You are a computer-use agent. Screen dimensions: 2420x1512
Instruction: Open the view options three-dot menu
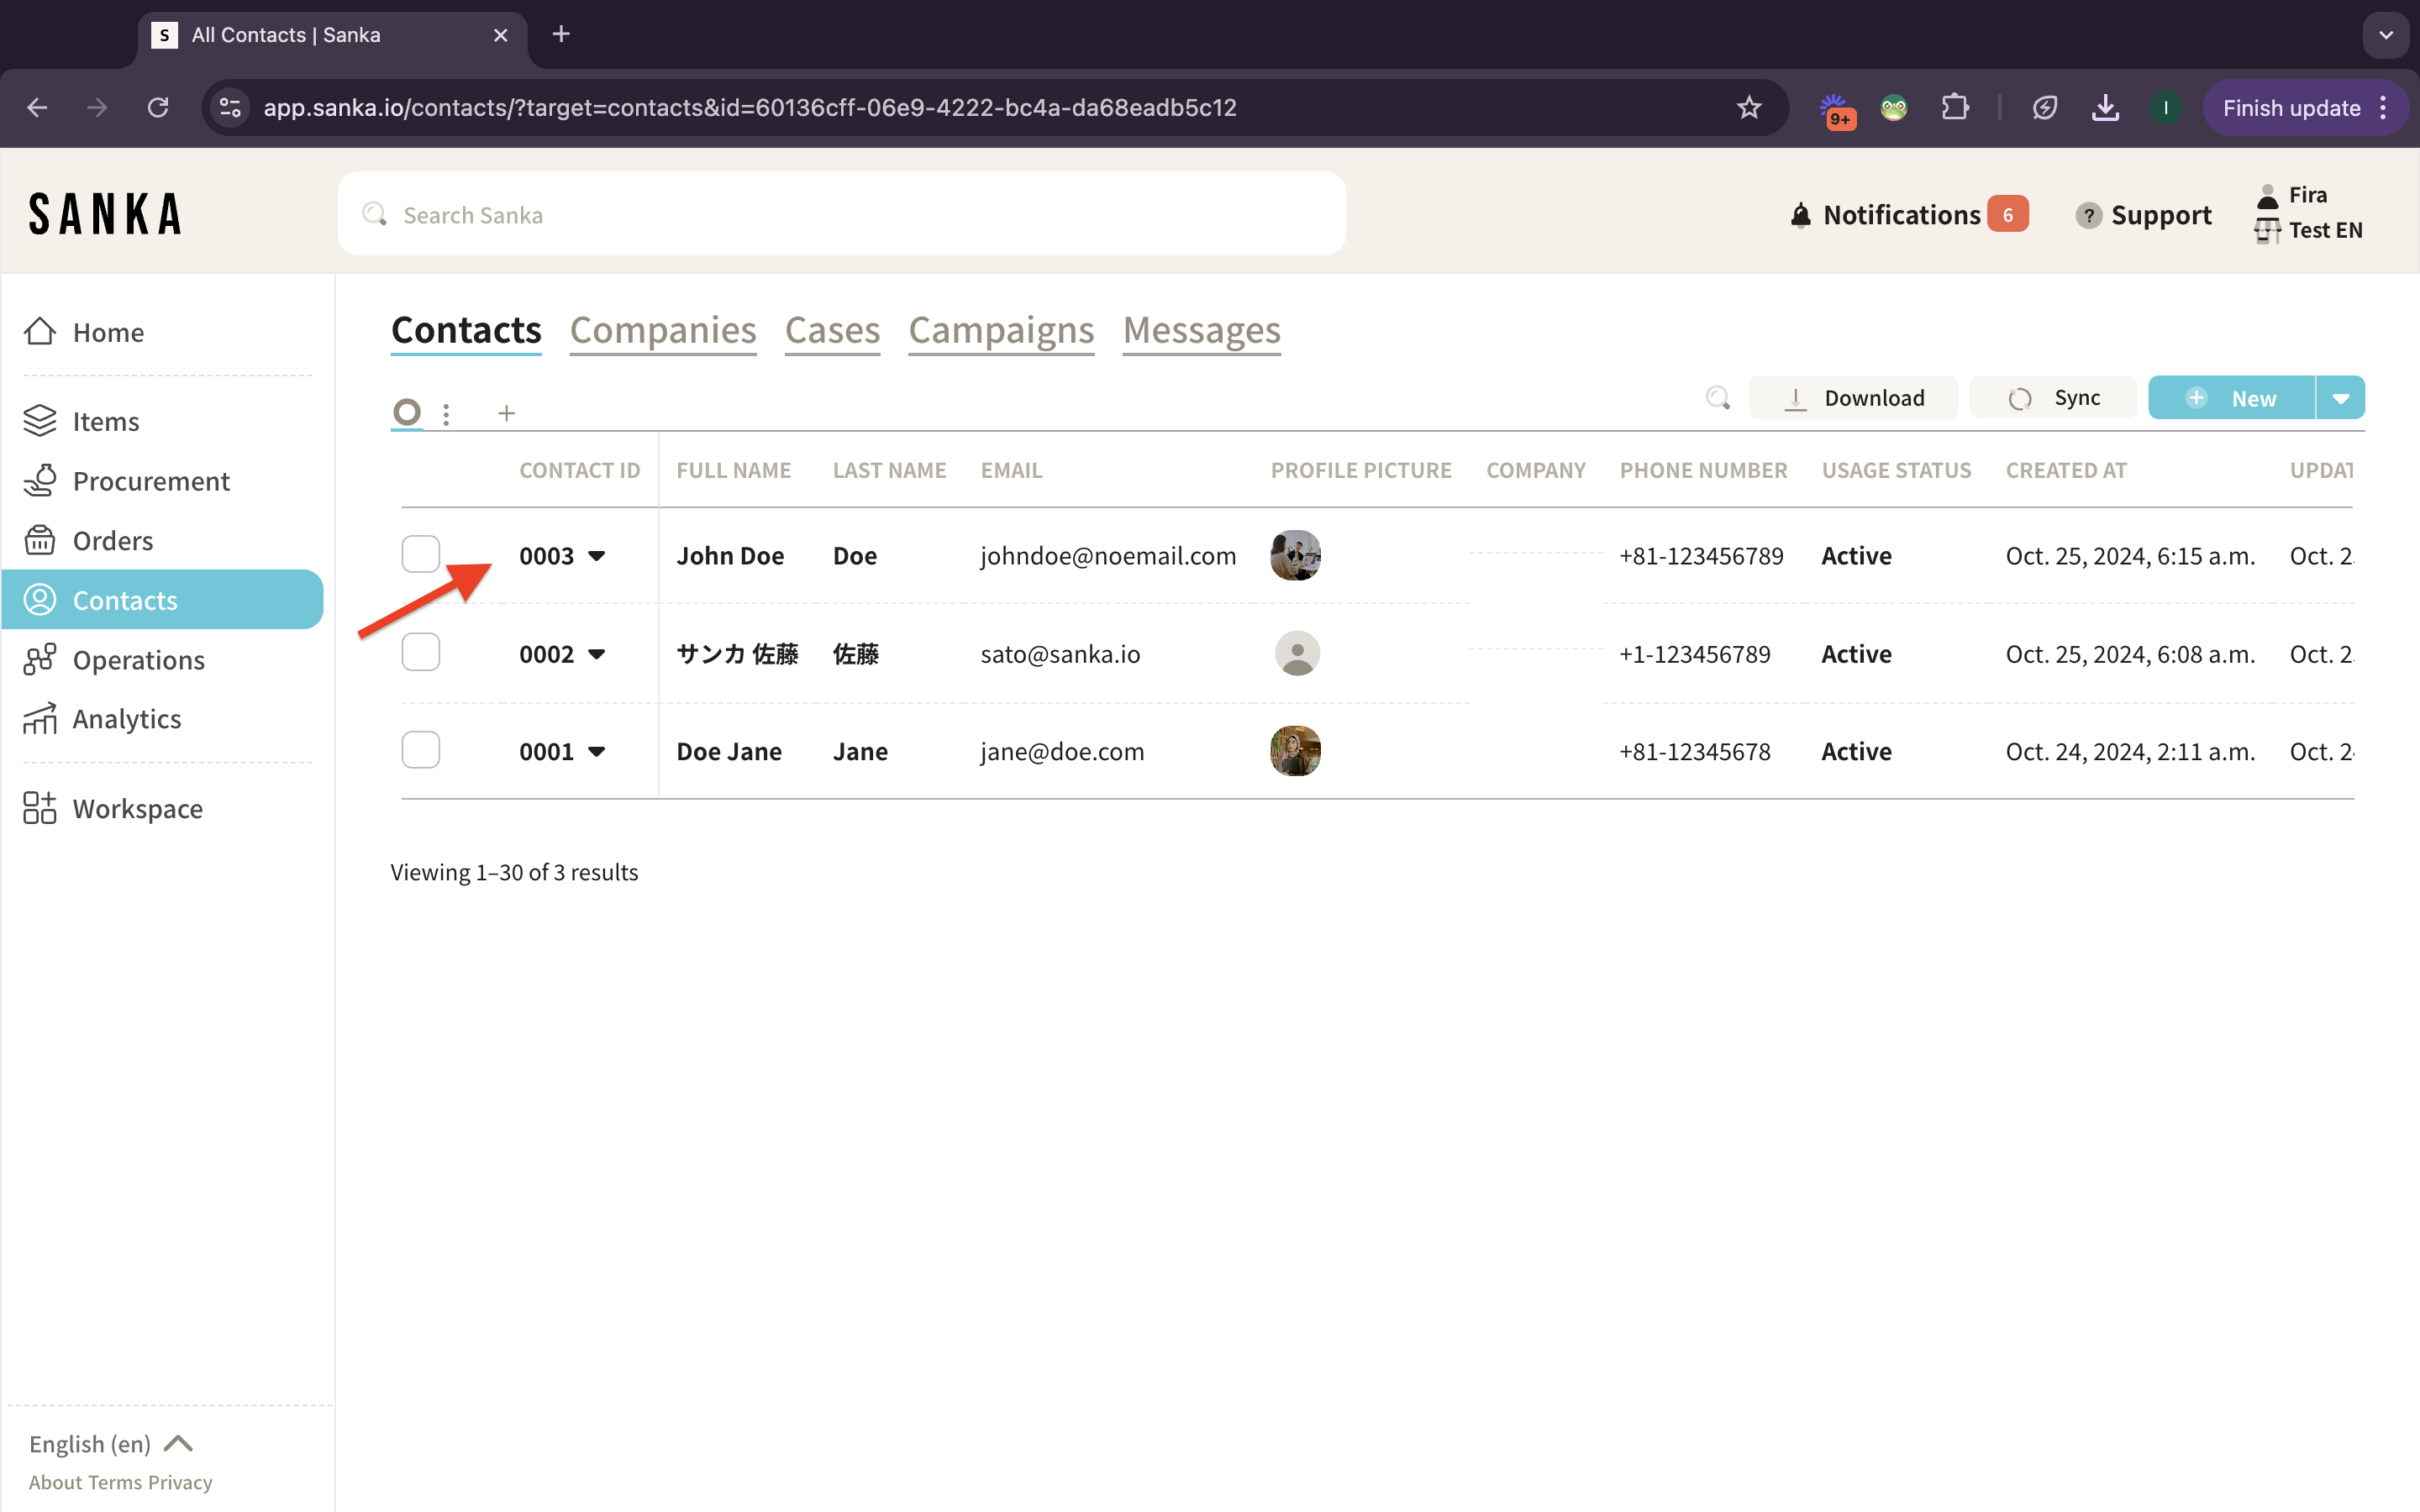(446, 413)
